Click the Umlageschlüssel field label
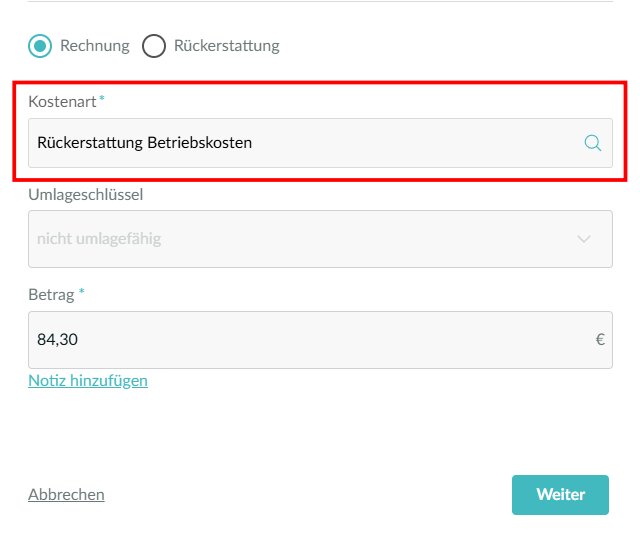 tap(86, 194)
